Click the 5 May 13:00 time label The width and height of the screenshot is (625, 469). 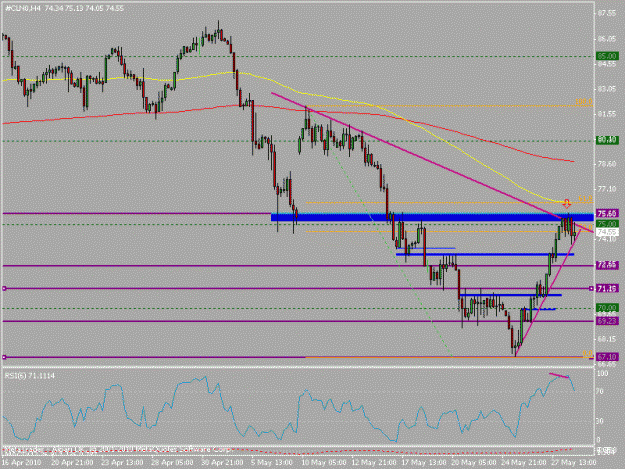[272, 463]
